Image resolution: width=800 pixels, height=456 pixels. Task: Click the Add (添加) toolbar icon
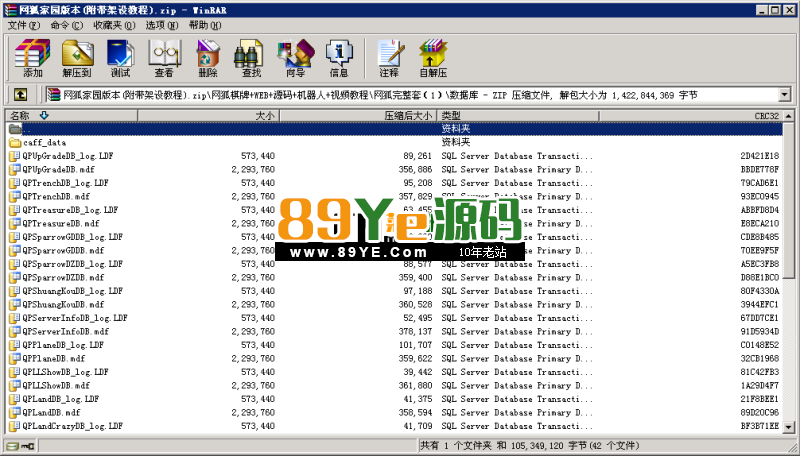tap(33, 58)
